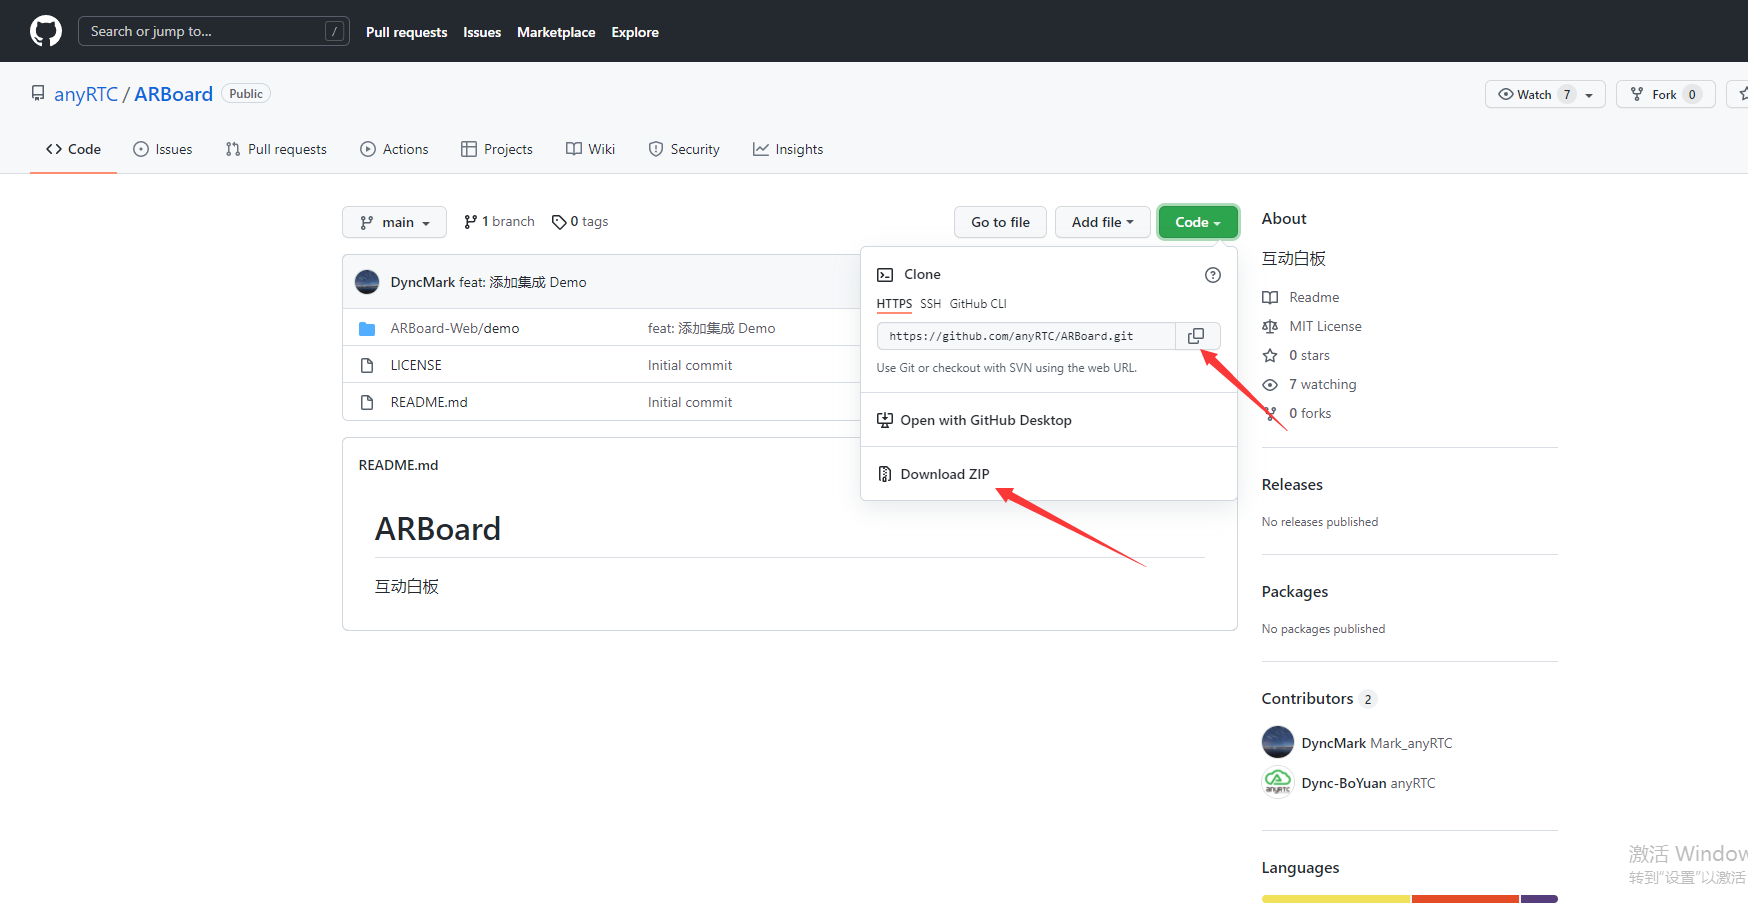Image resolution: width=1748 pixels, height=903 pixels.
Task: Open the ARBoard repository name link
Action: pos(174,94)
